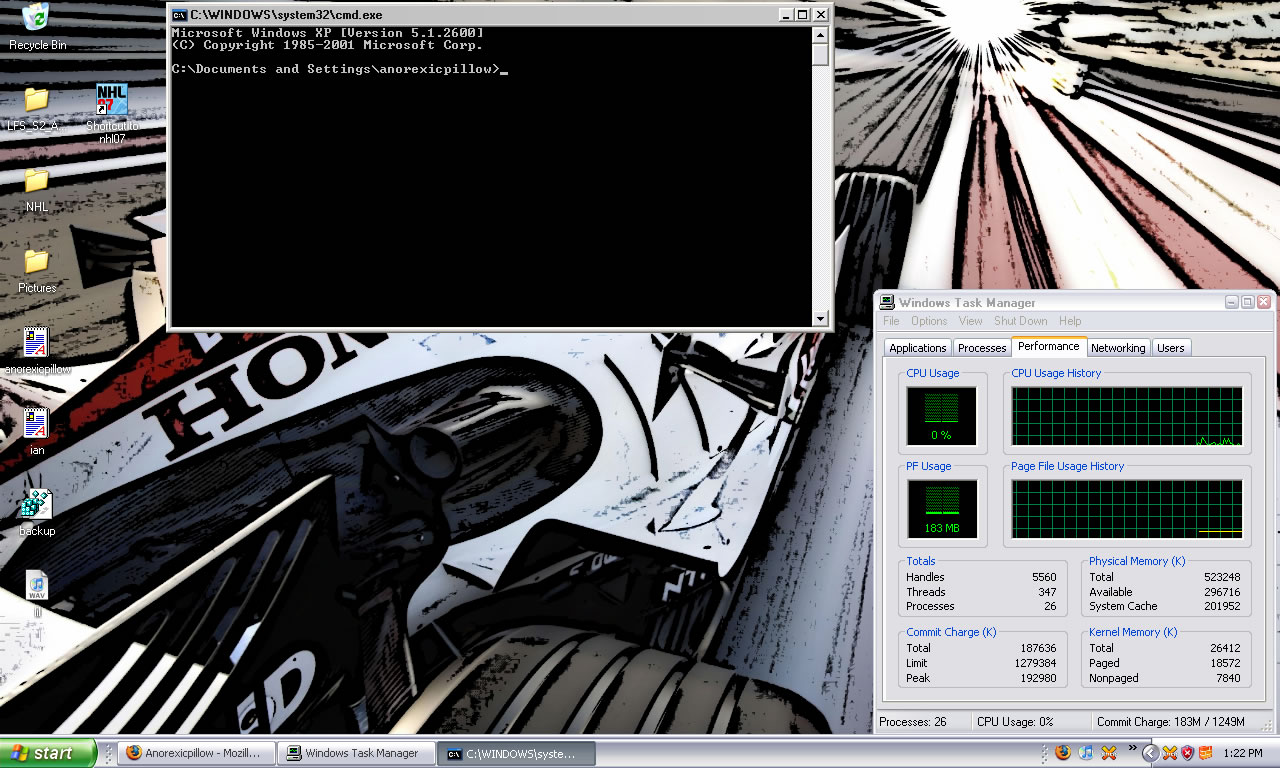
Task: Open the Shut Down menu in Task Manager
Action: pyautogui.click(x=1021, y=321)
